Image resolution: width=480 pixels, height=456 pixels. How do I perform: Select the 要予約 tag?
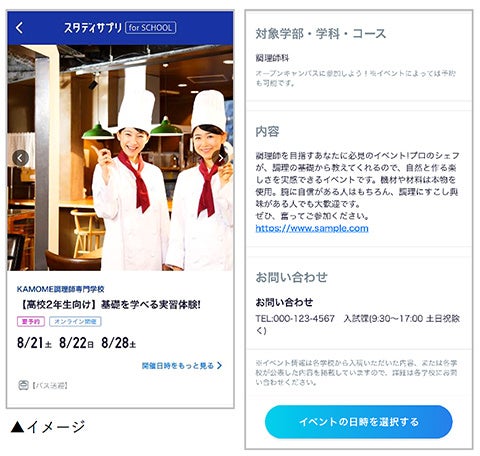pyautogui.click(x=31, y=322)
